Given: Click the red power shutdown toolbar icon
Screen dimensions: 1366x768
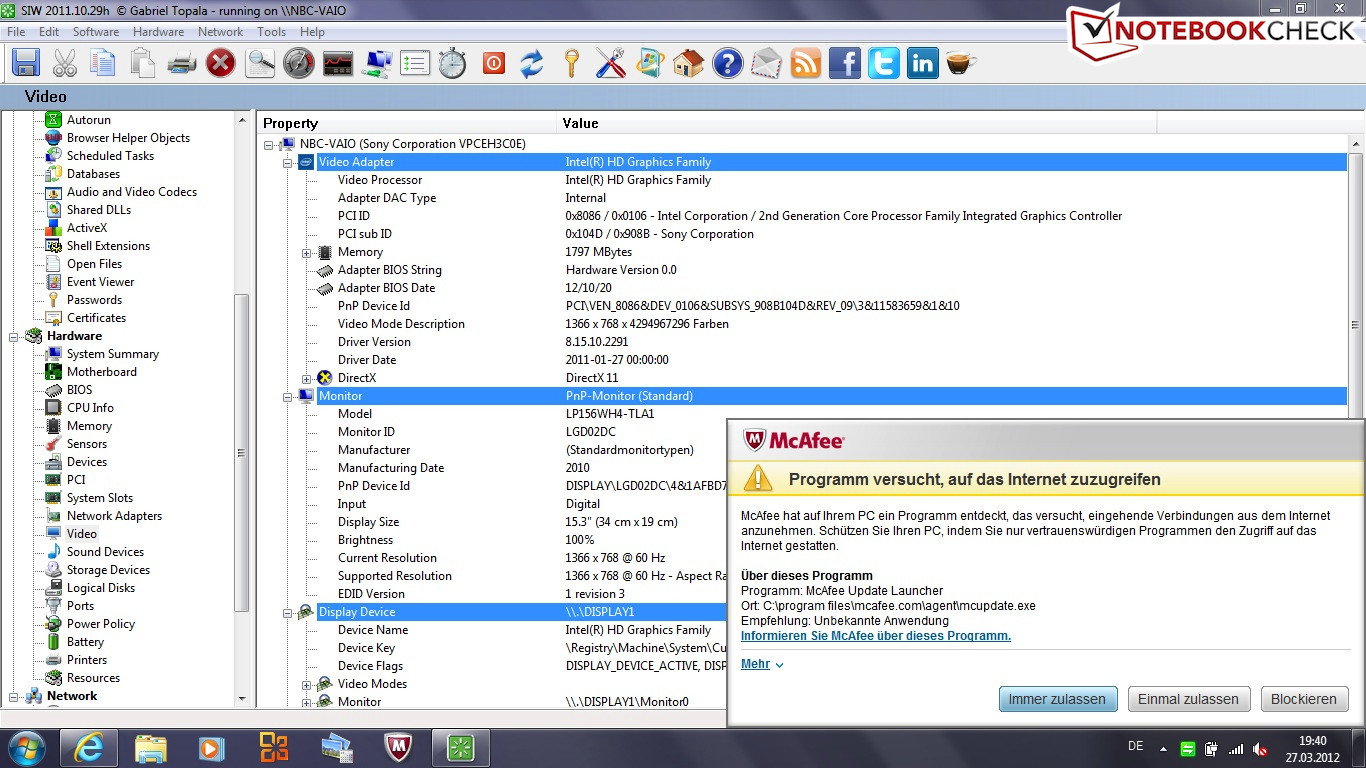Looking at the screenshot, I should [x=493, y=63].
